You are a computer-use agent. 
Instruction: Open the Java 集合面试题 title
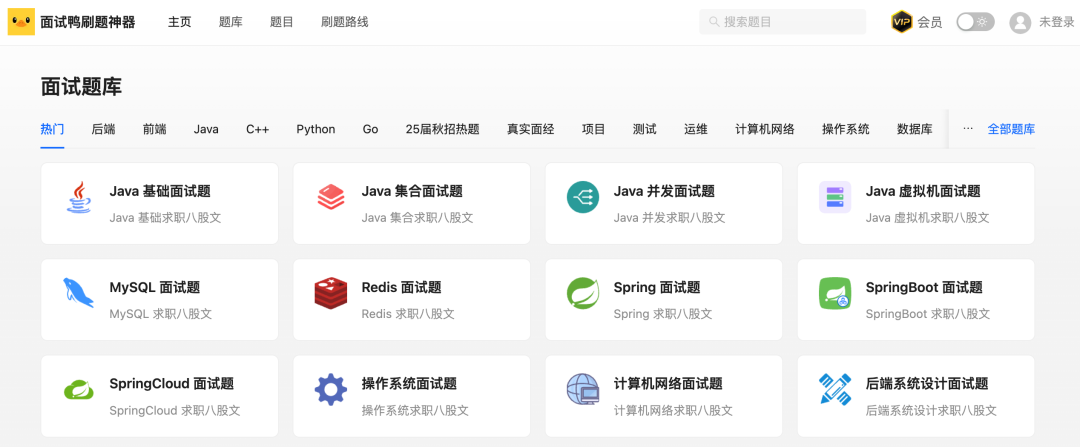pos(412,191)
